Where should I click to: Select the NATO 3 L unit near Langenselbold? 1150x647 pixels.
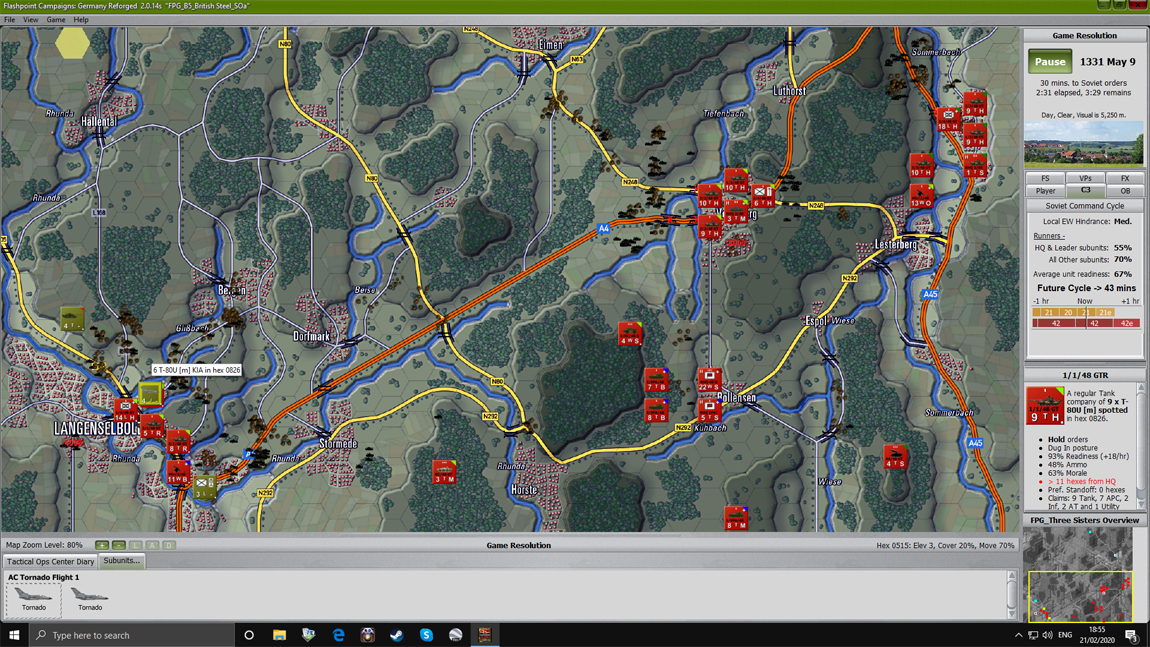click(205, 487)
